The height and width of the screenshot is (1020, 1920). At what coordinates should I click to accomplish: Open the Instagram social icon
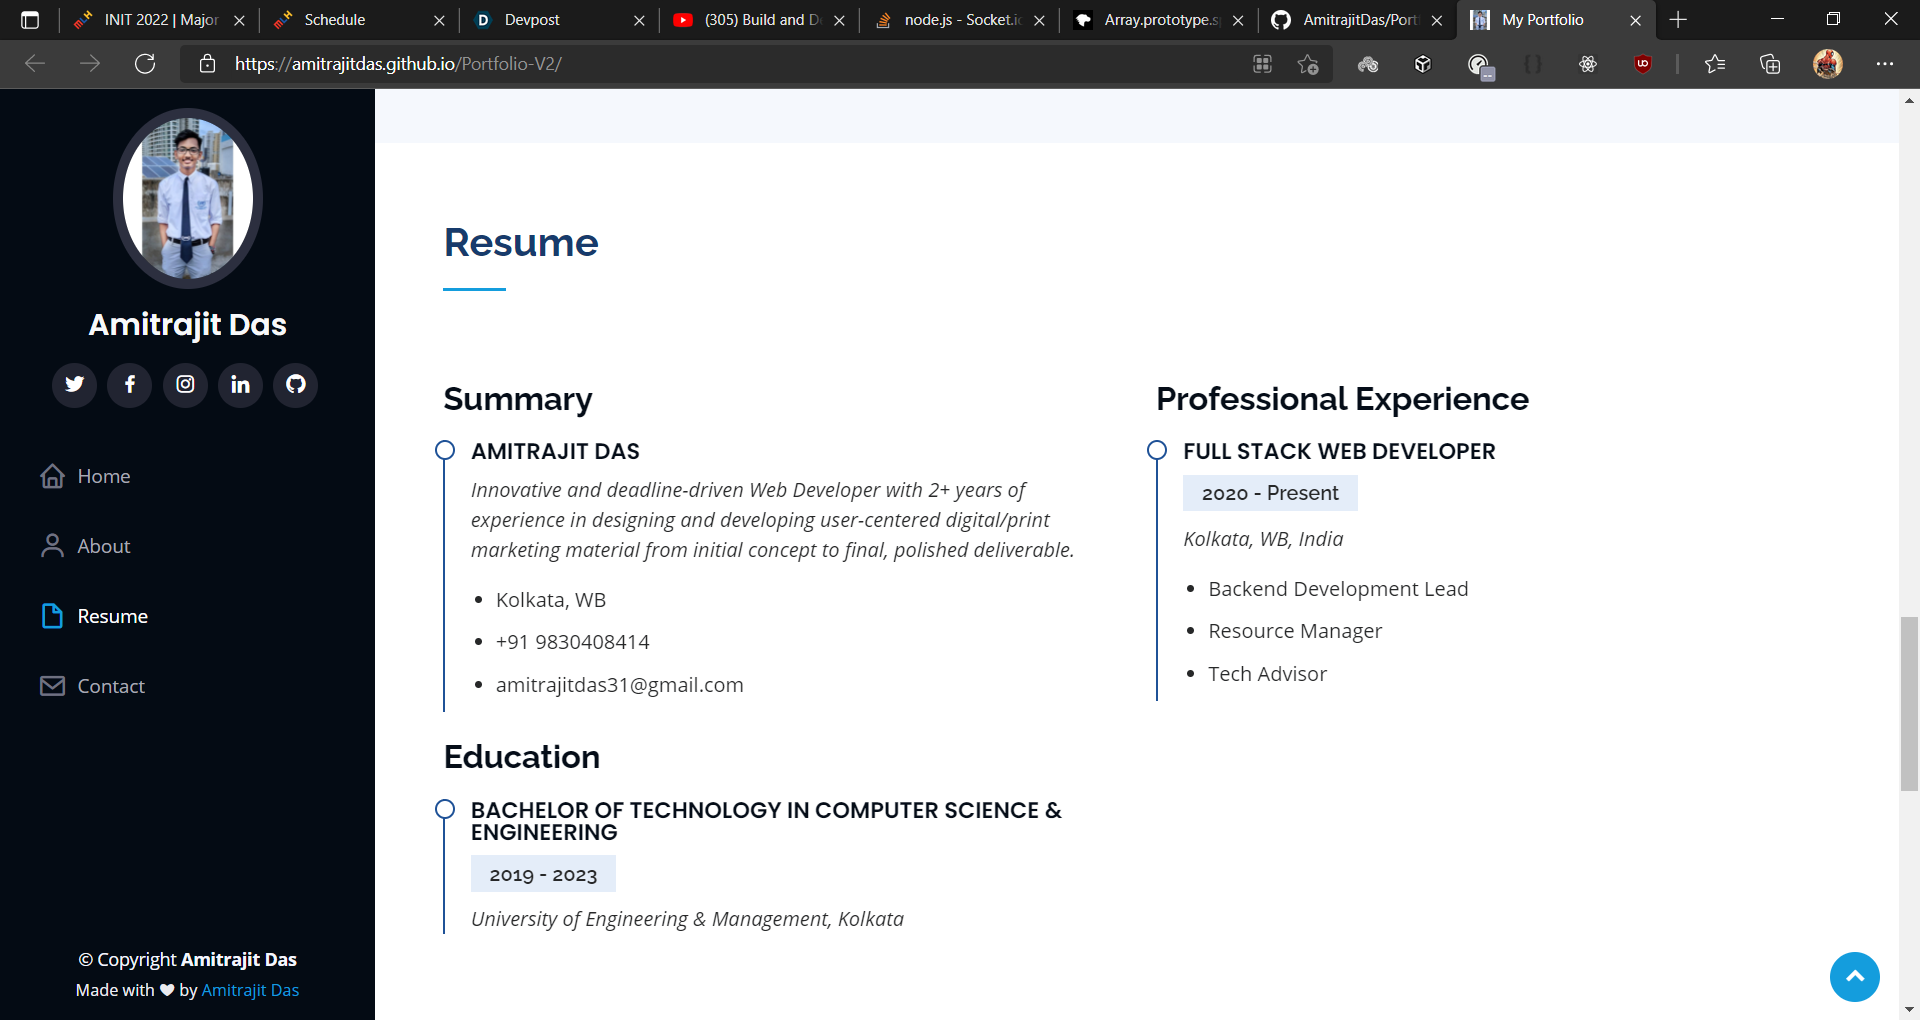point(185,384)
